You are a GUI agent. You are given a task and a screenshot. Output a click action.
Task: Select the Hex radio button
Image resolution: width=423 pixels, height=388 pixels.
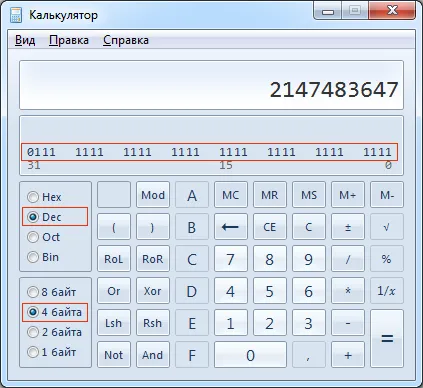click(44, 197)
